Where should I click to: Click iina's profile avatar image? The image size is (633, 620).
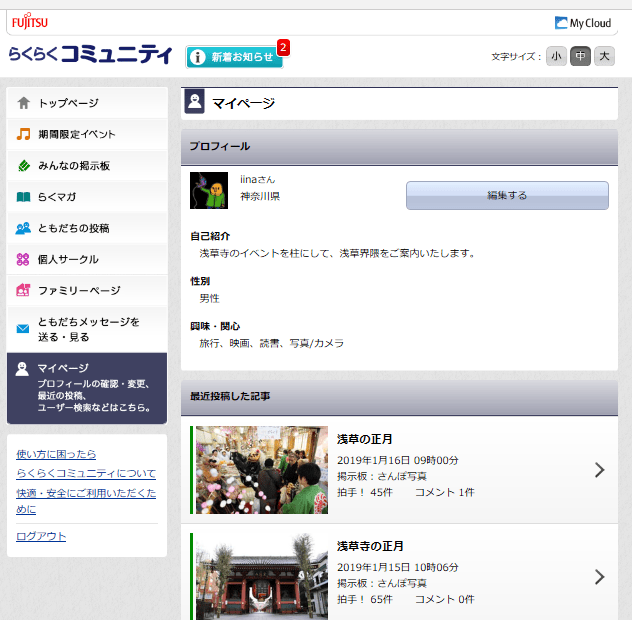(x=209, y=191)
